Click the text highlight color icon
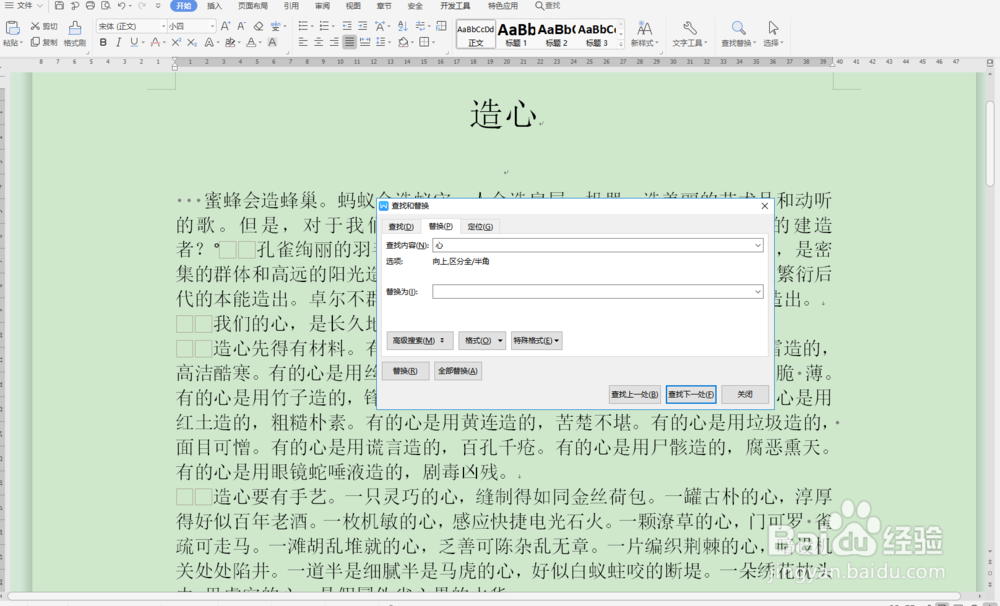Viewport: 1000px width, 606px height. 230,42
